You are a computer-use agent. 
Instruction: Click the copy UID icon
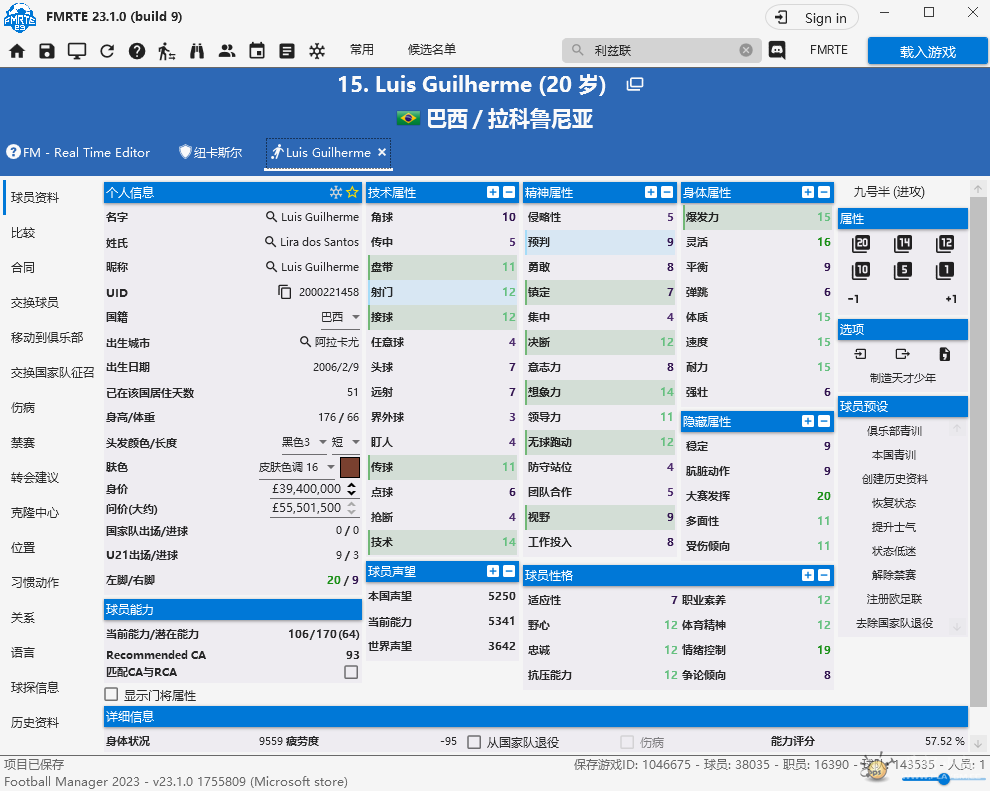click(285, 292)
